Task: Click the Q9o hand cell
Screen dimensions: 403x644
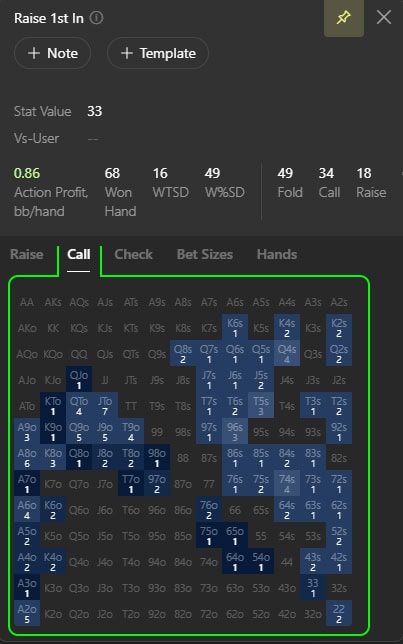Action: [x=79, y=432]
